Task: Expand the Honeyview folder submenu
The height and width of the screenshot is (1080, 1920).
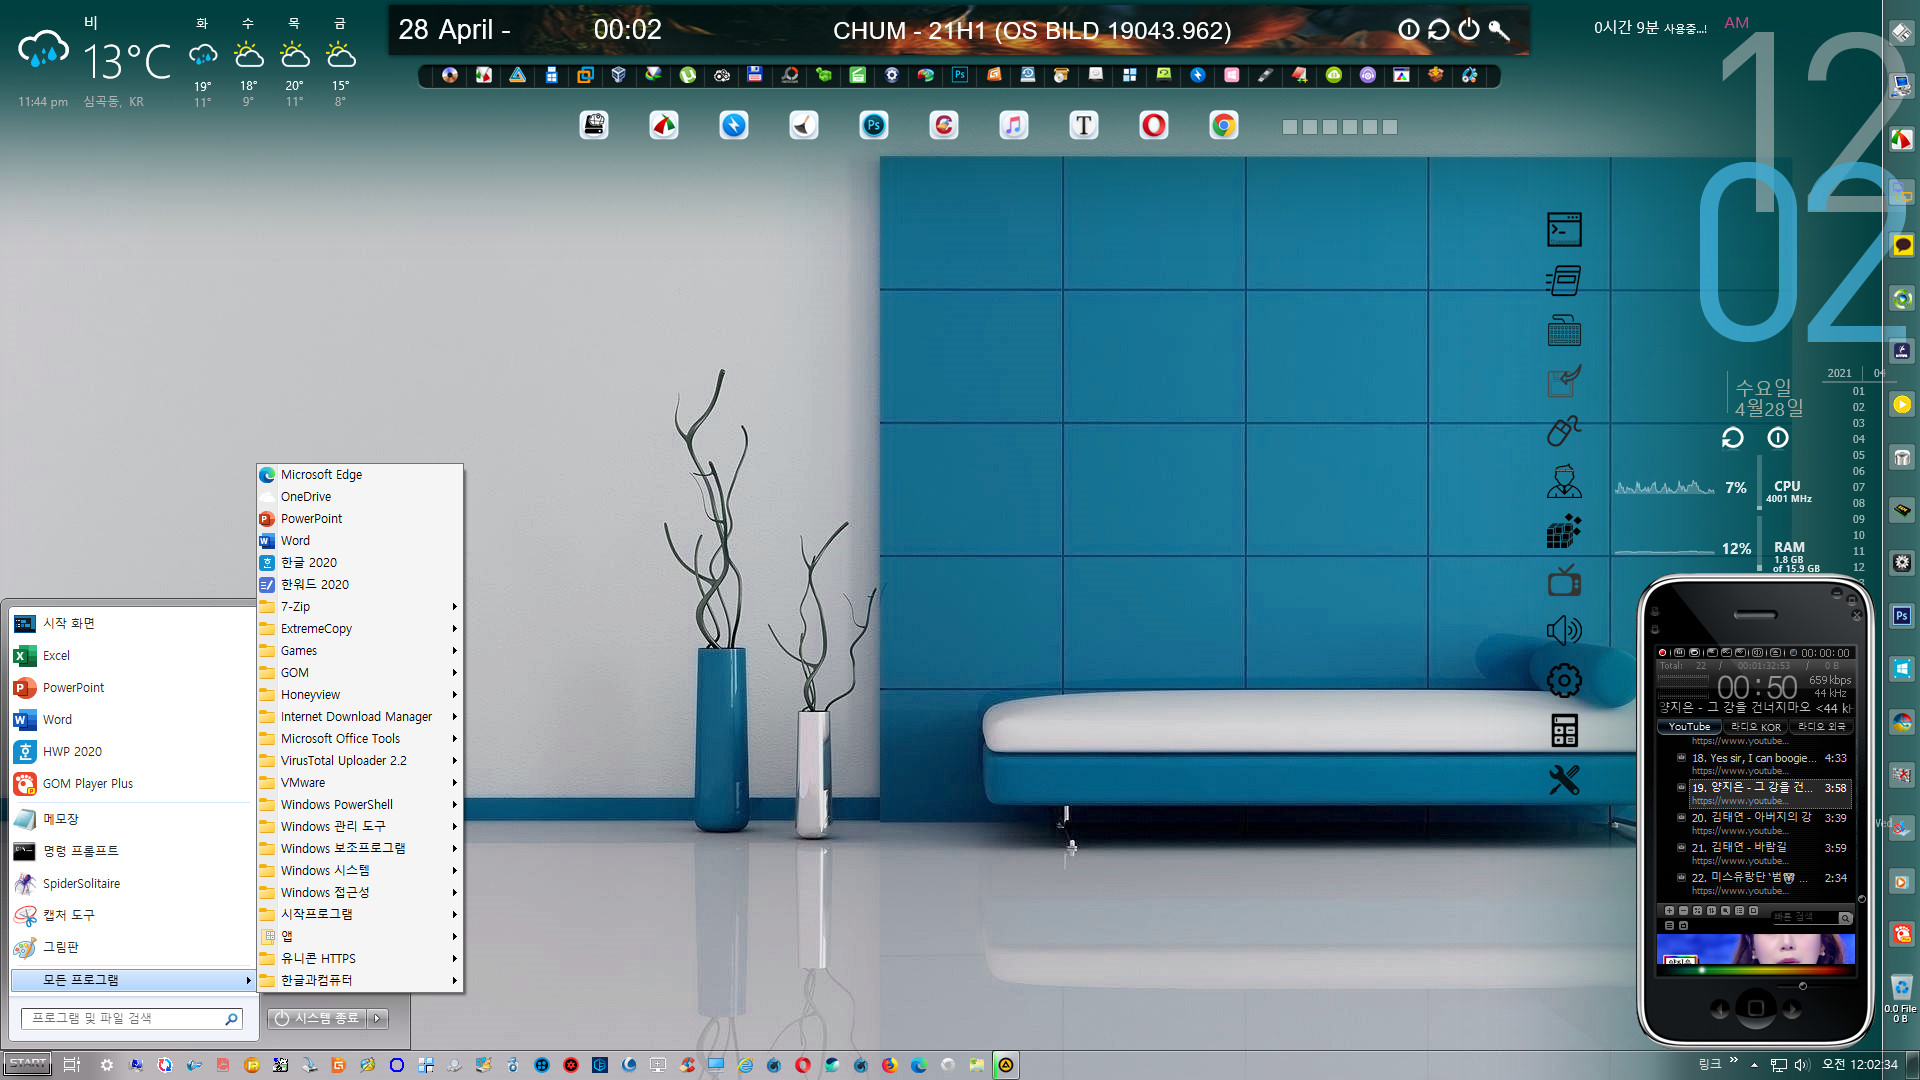Action: coord(359,695)
